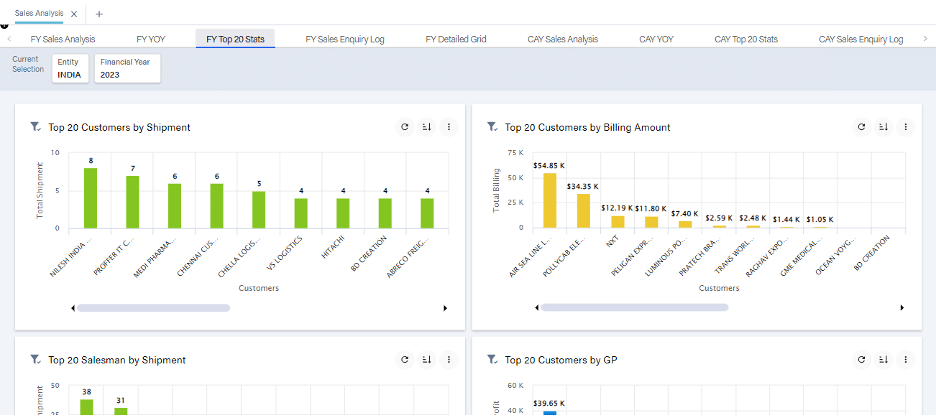Screen dimensions: 936x418
Task: Sort Top 20 Customers by GP chart
Action: 883,359
